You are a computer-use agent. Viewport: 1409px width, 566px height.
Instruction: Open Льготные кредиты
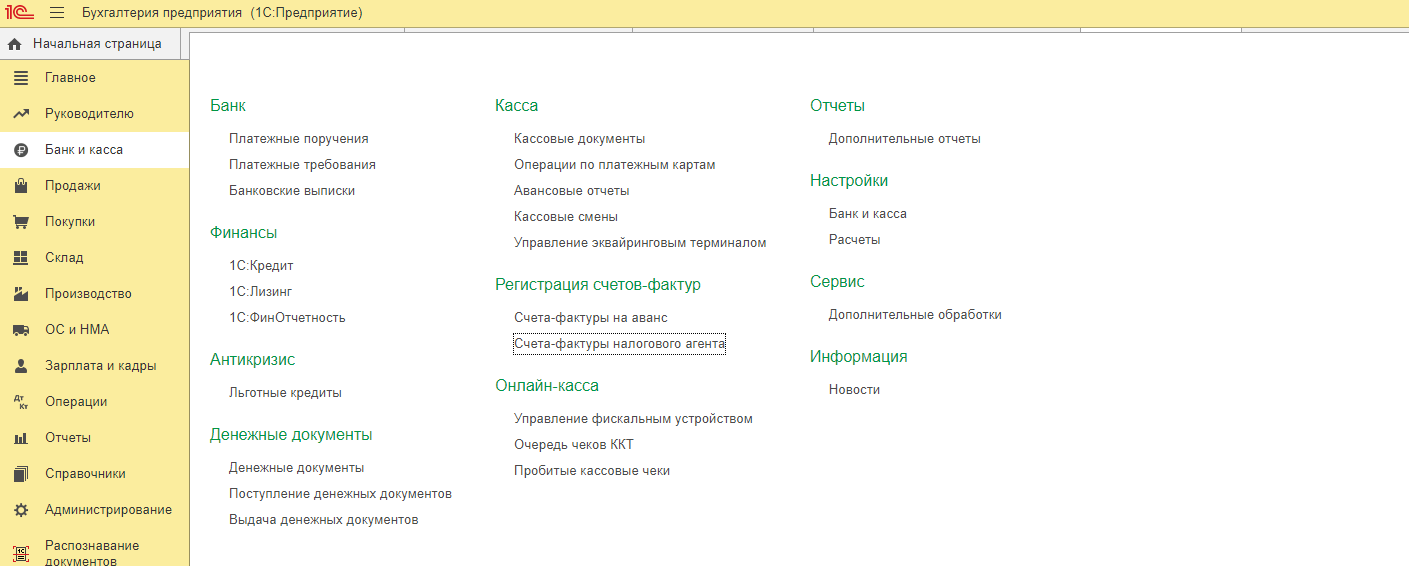pyautogui.click(x=285, y=393)
